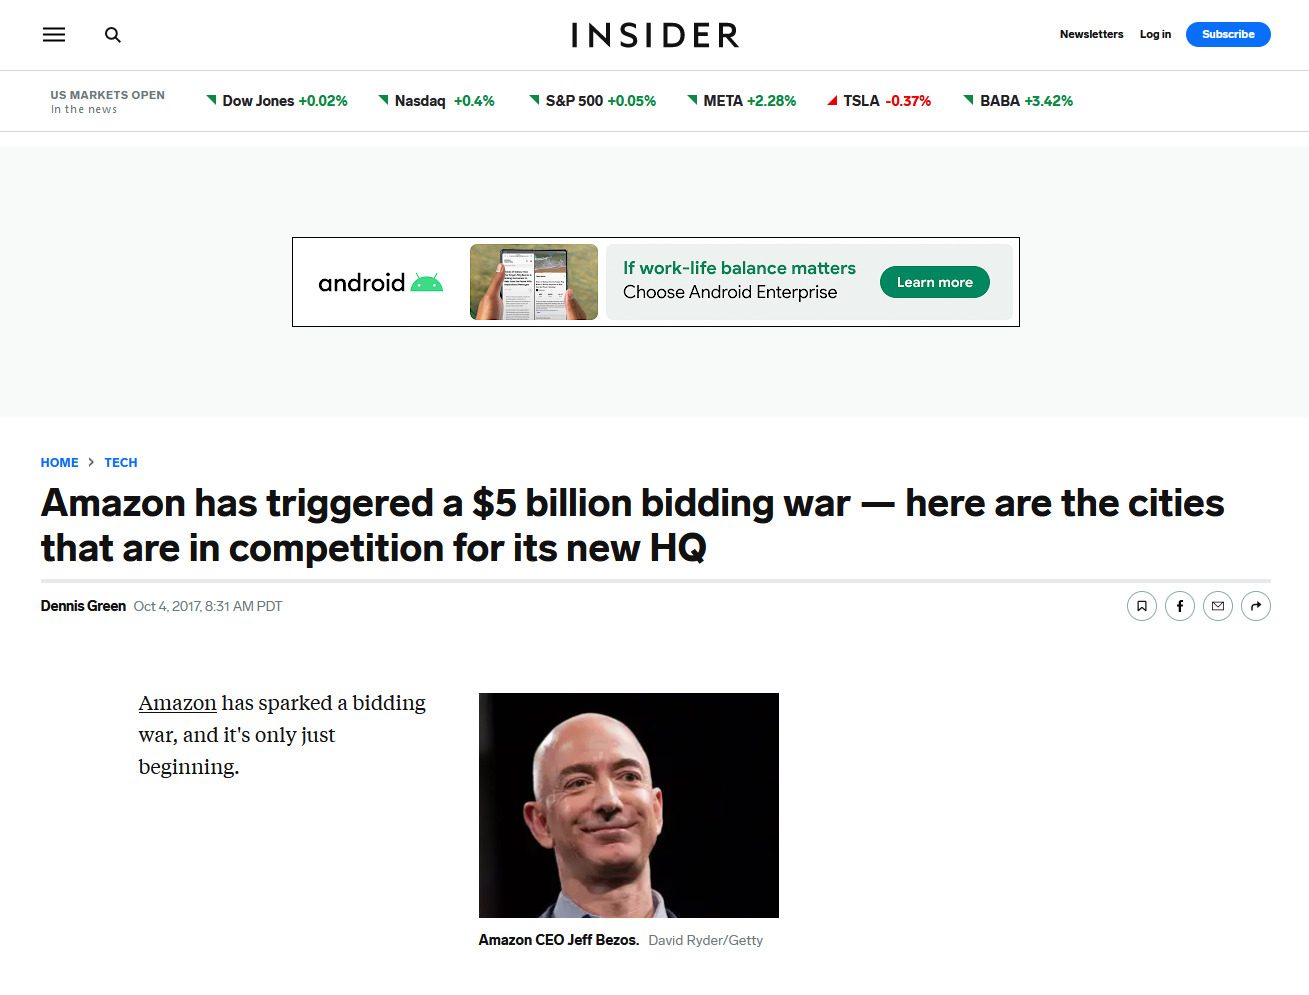Email the article via envelope icon
1309x995 pixels.
1218,606
